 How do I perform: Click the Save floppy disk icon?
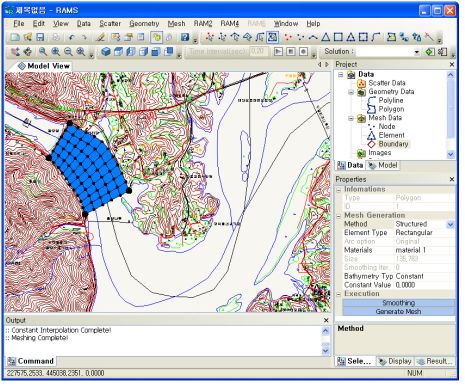(40, 37)
